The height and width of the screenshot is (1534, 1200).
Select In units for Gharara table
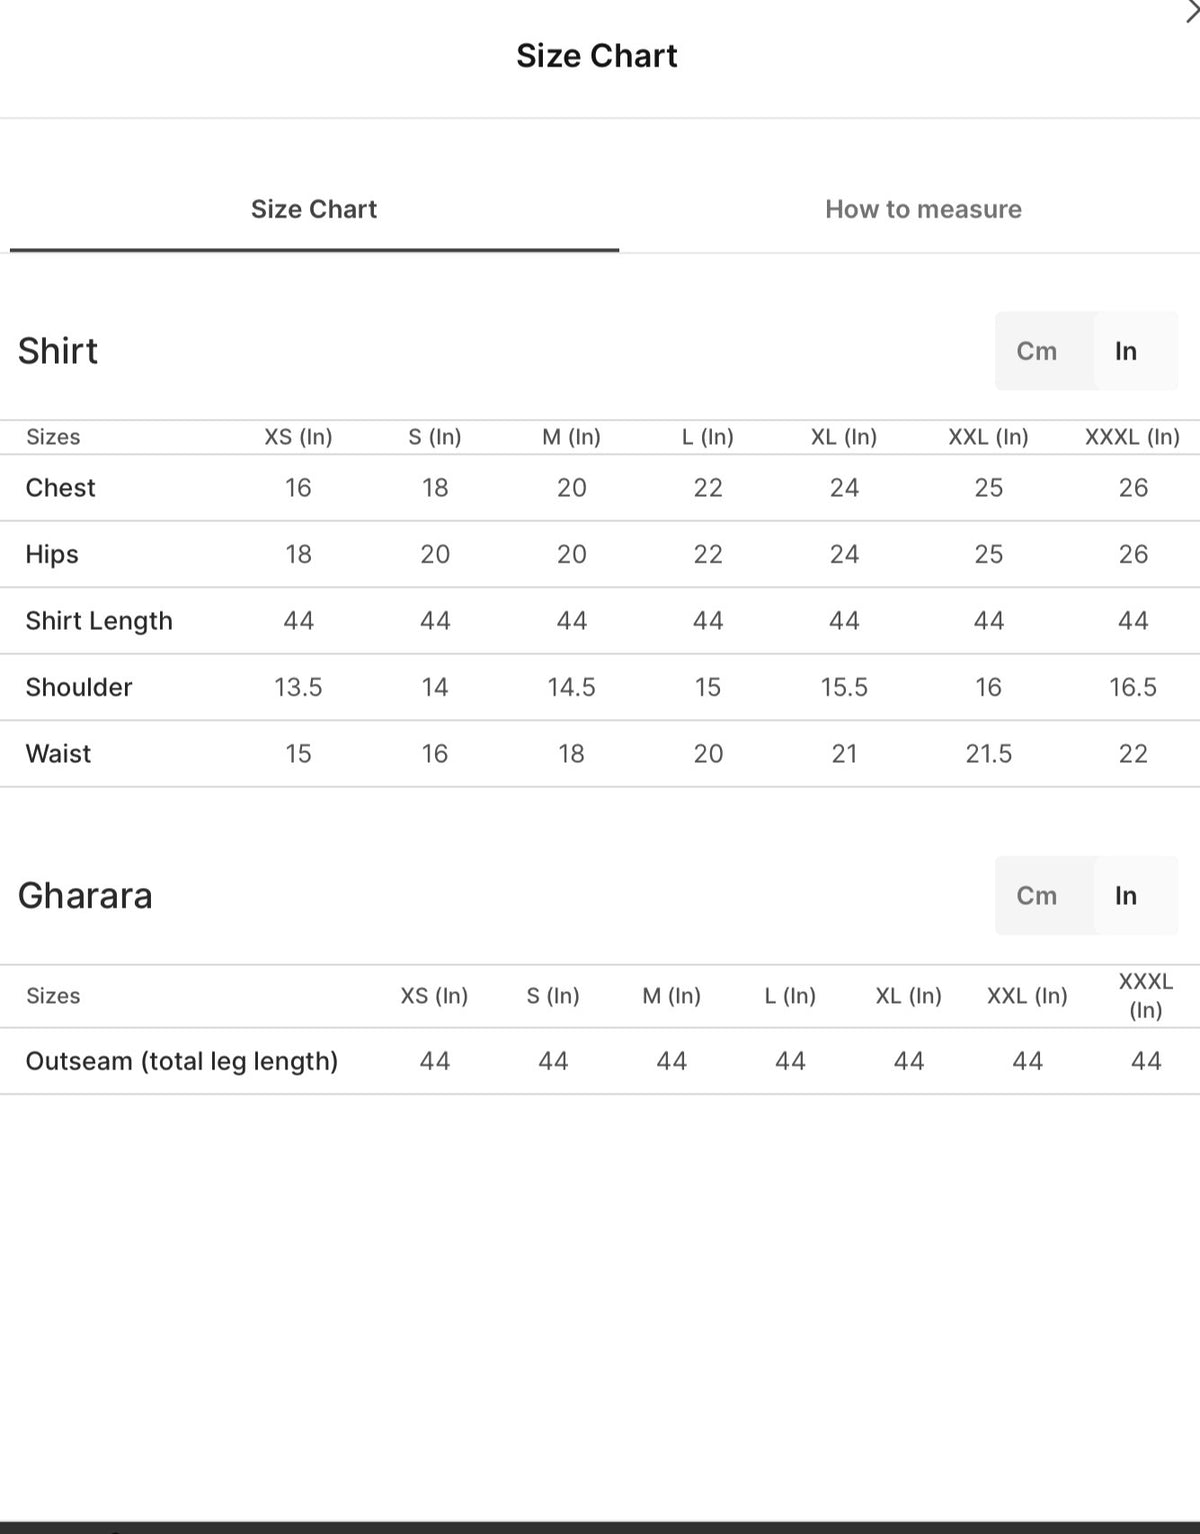pyautogui.click(x=1126, y=896)
